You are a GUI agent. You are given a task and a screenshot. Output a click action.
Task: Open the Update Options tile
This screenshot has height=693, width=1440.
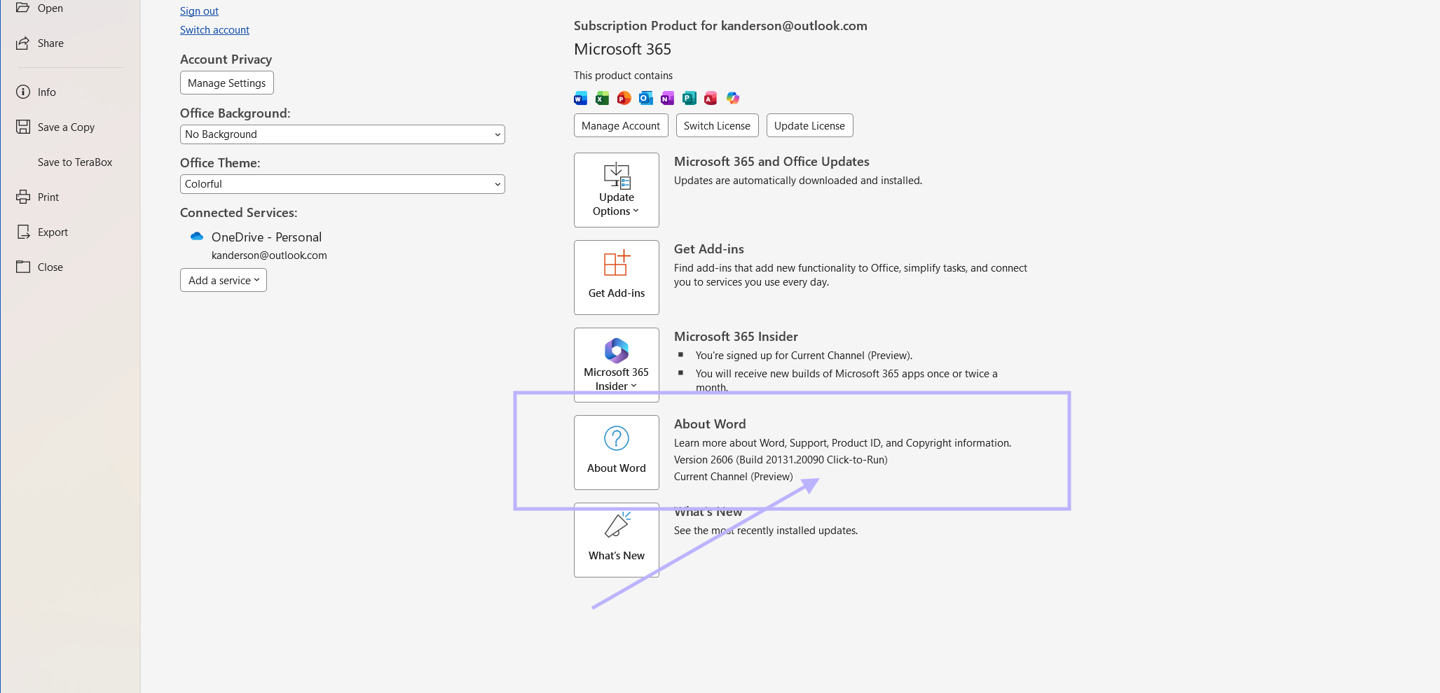click(616, 190)
